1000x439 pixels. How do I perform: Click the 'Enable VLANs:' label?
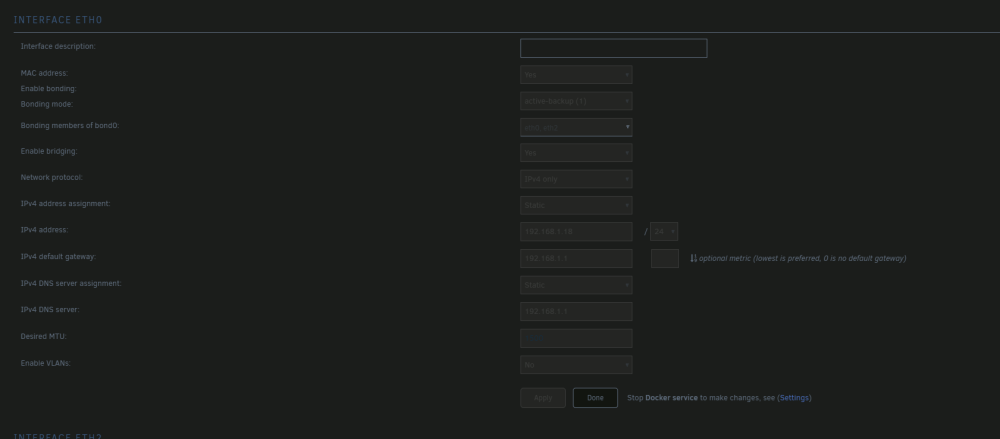(45, 363)
